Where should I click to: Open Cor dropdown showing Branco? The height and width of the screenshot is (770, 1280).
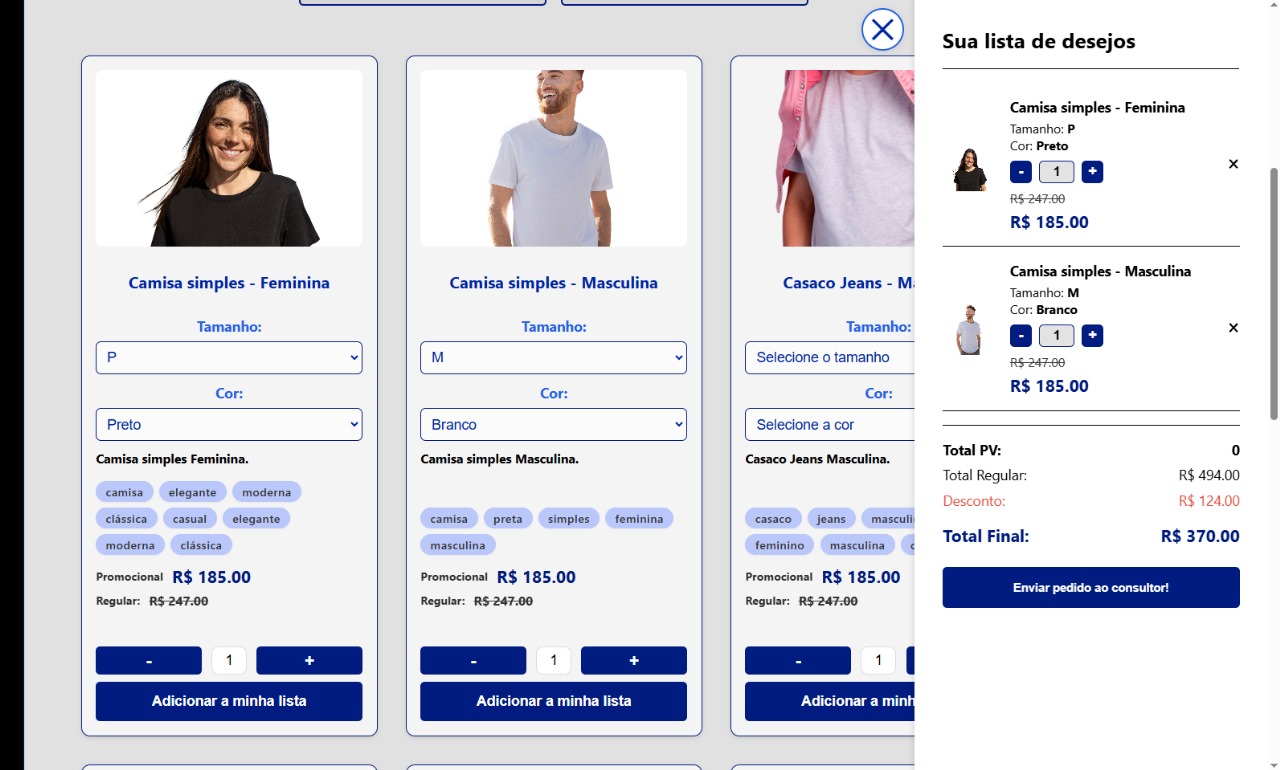[x=553, y=425]
